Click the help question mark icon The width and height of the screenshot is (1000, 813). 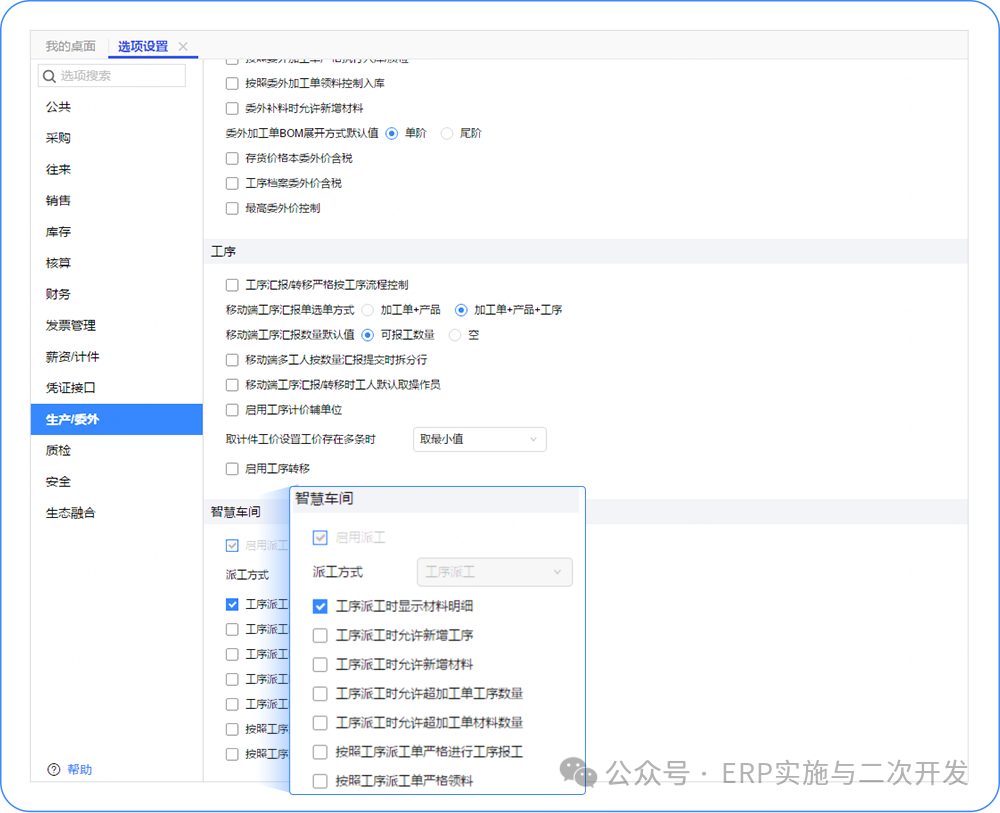coord(54,769)
